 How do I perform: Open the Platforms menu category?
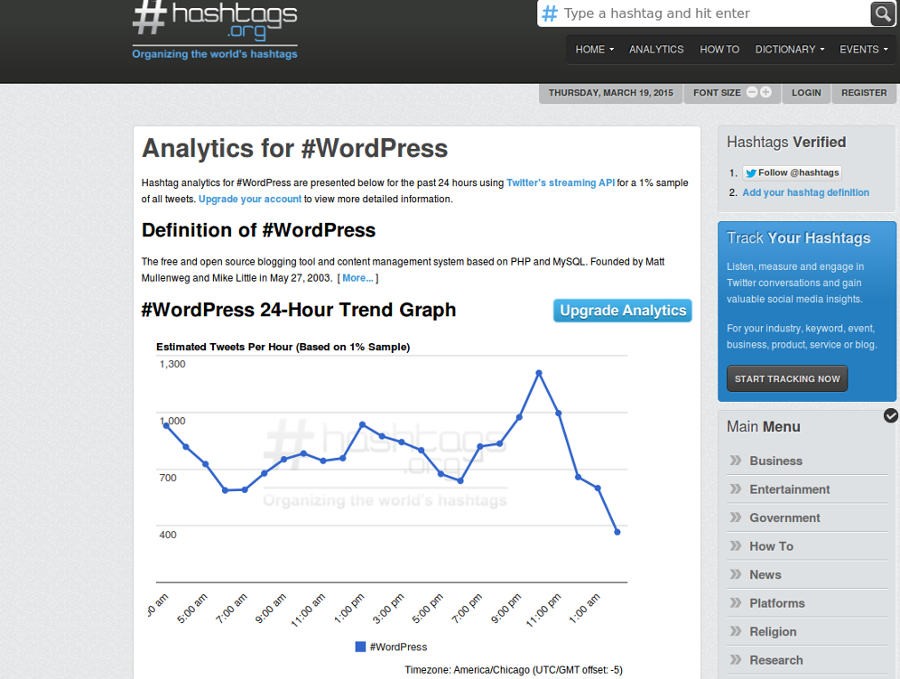[x=777, y=603]
